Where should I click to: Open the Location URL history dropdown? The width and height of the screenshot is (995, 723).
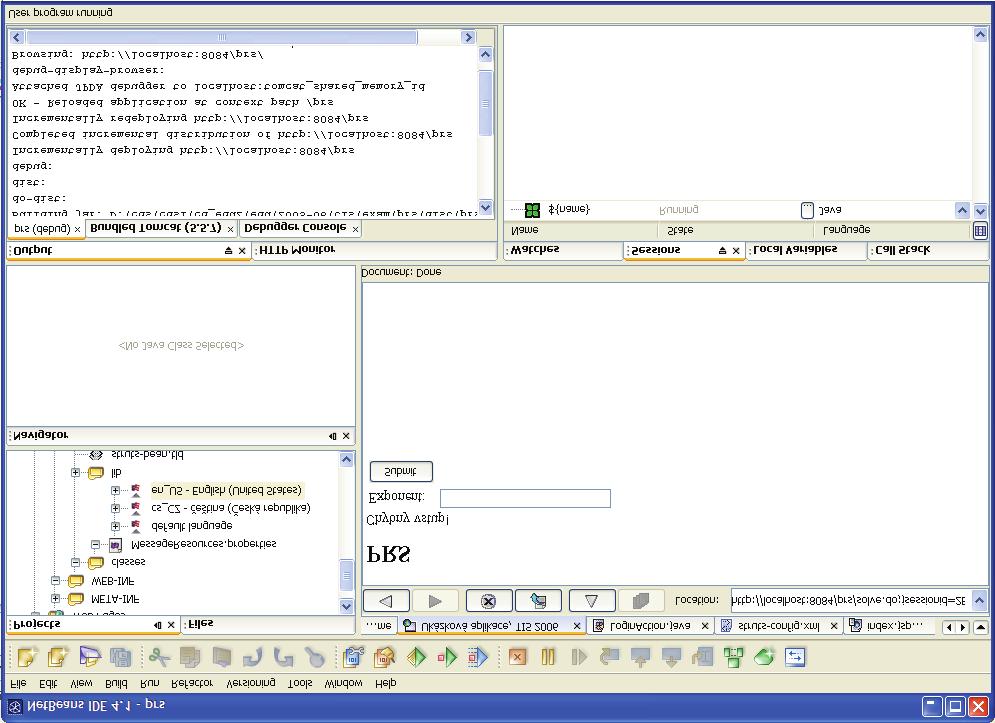979,600
